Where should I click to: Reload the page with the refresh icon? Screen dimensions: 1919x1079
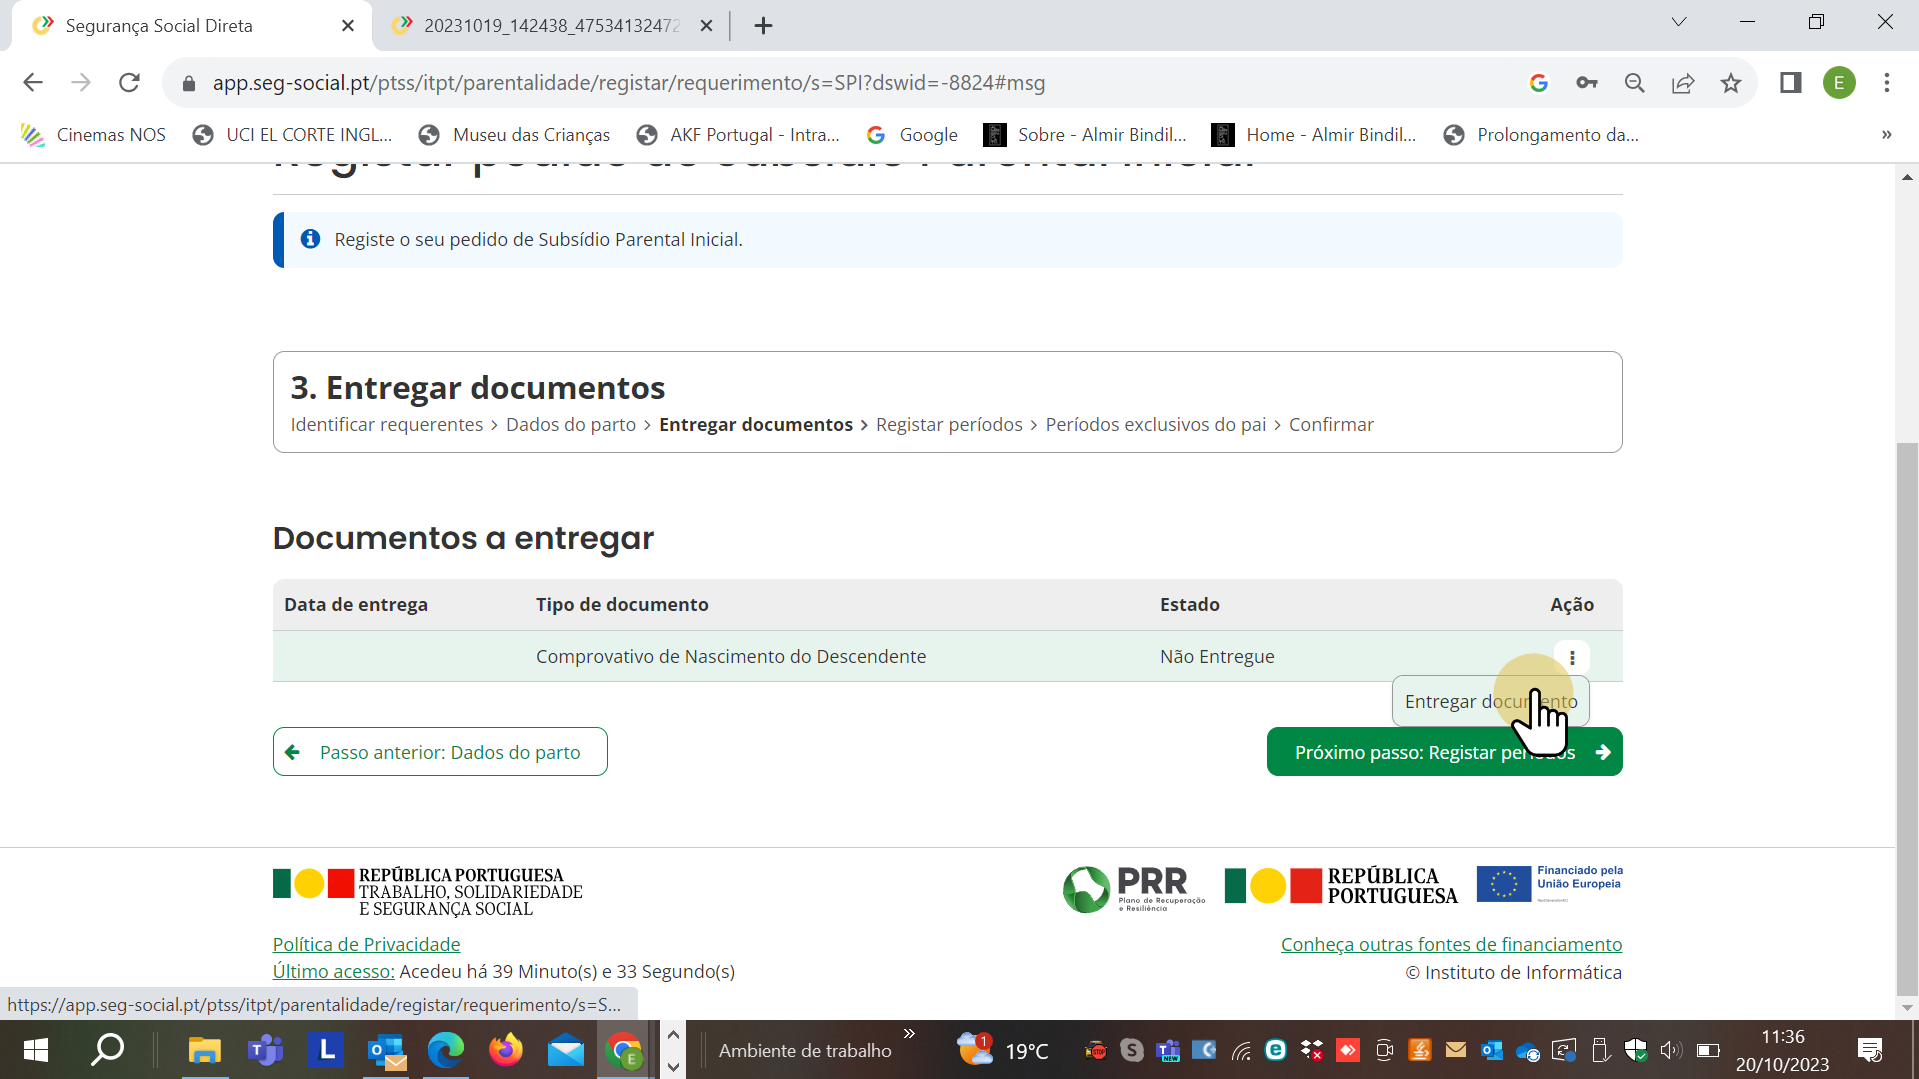click(129, 83)
